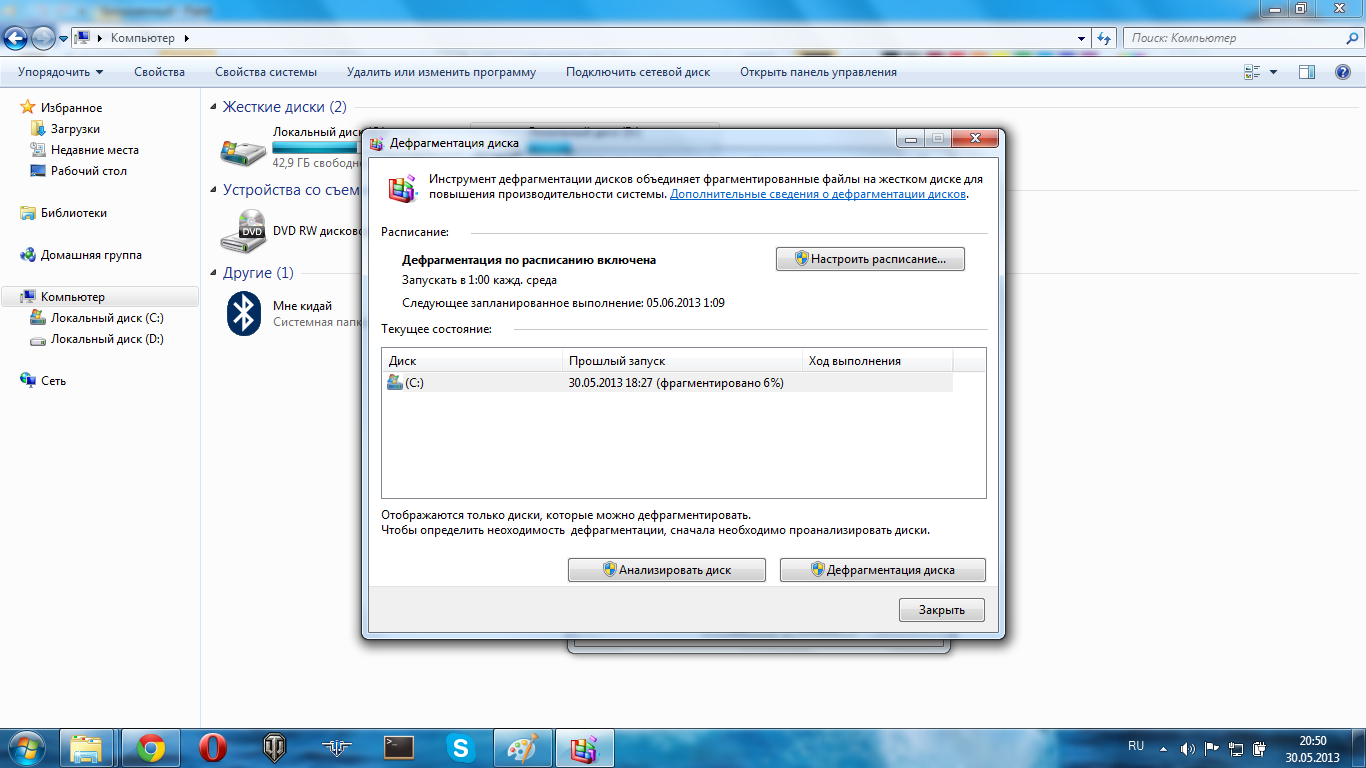
Task: Switch to Paint in the taskbar
Action: coord(522,748)
